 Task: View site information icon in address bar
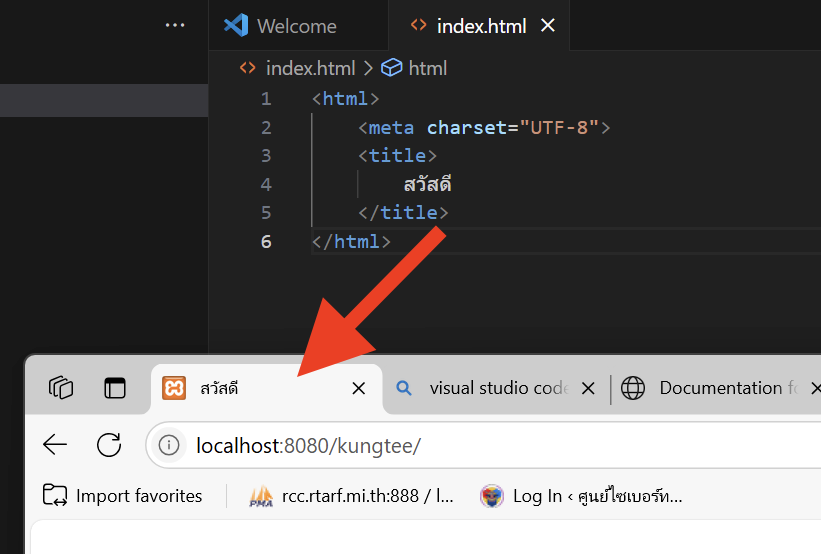[170, 445]
